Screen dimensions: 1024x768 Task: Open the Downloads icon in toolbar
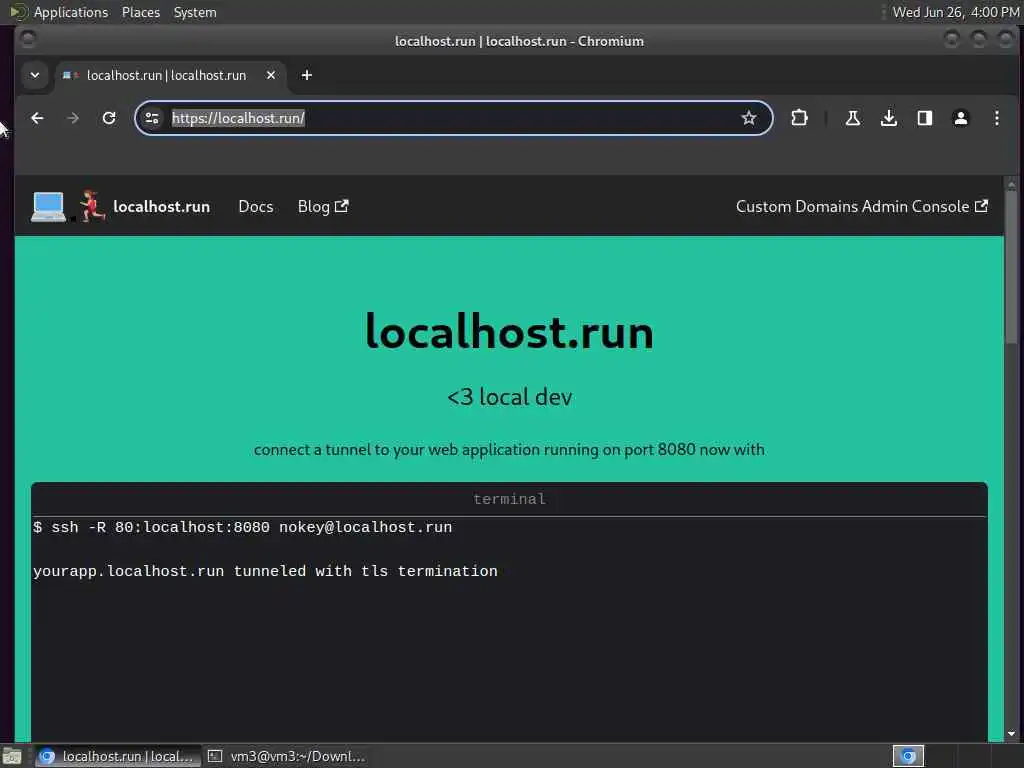[888, 118]
